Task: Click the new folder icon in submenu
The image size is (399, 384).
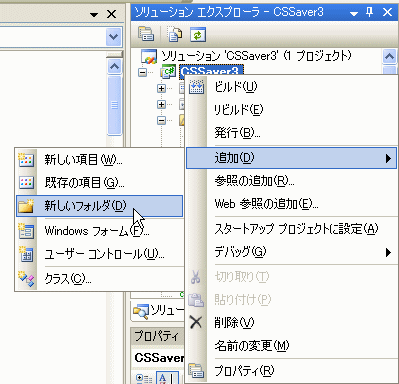Action: pyautogui.click(x=26, y=206)
